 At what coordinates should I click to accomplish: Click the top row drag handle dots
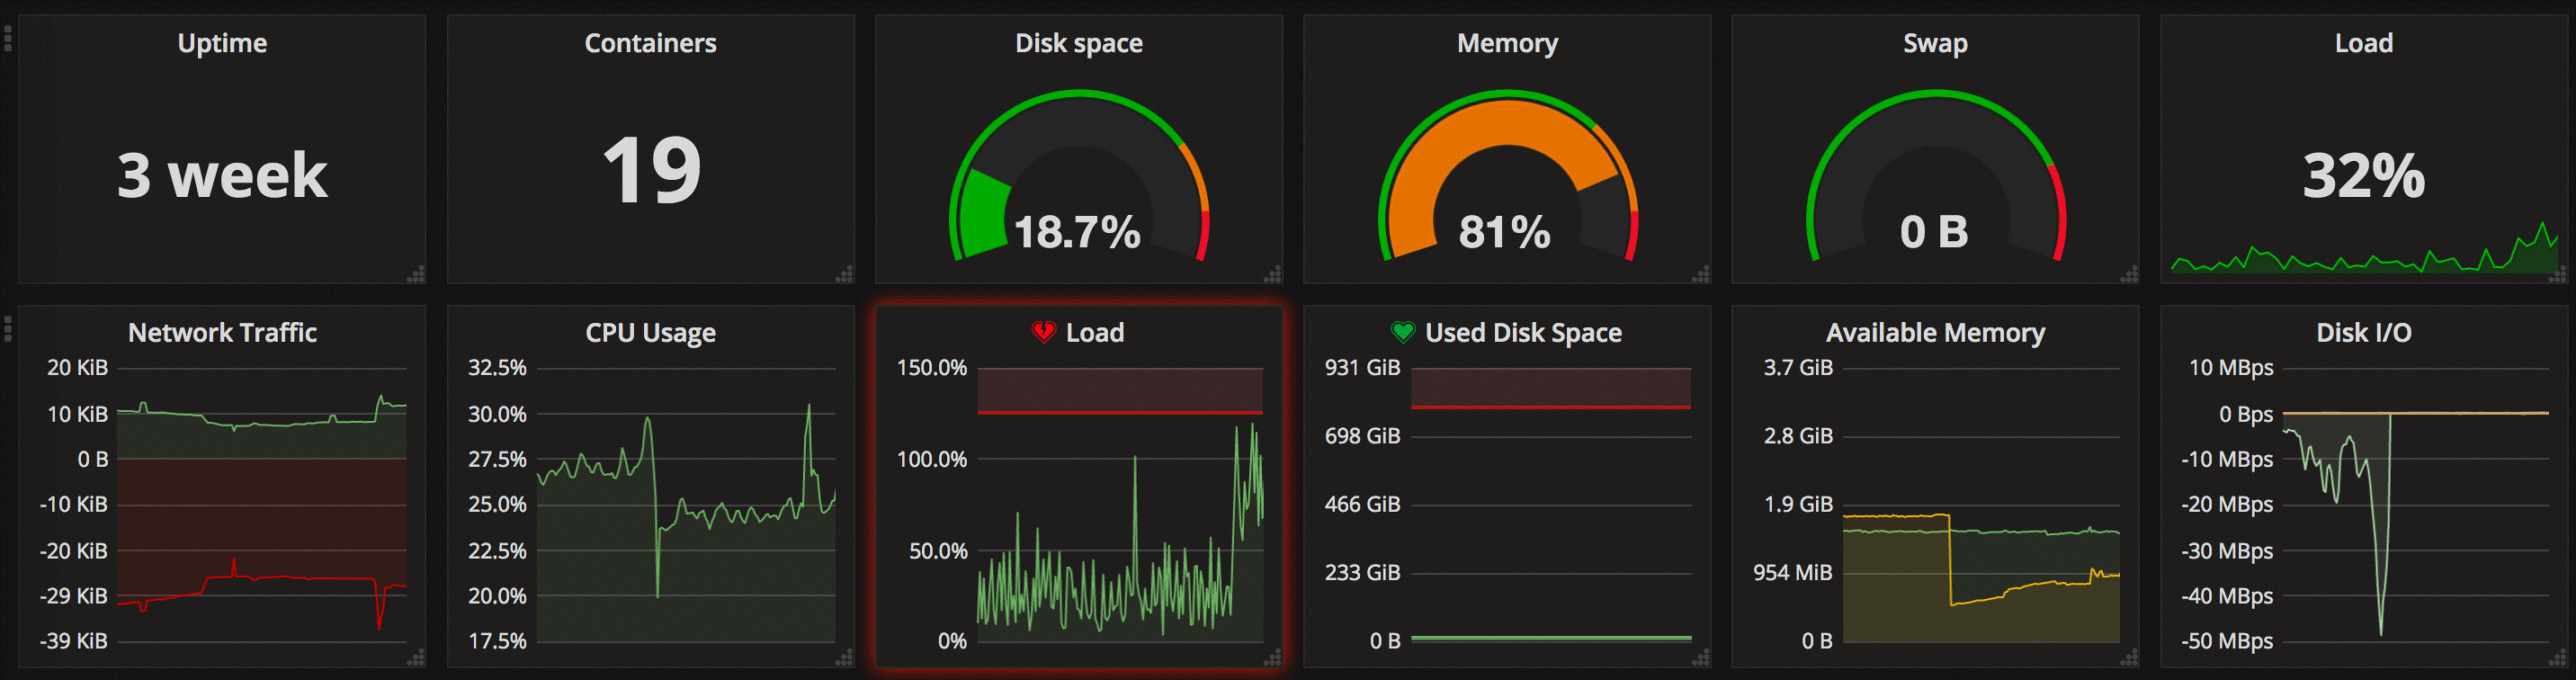pyautogui.click(x=8, y=39)
